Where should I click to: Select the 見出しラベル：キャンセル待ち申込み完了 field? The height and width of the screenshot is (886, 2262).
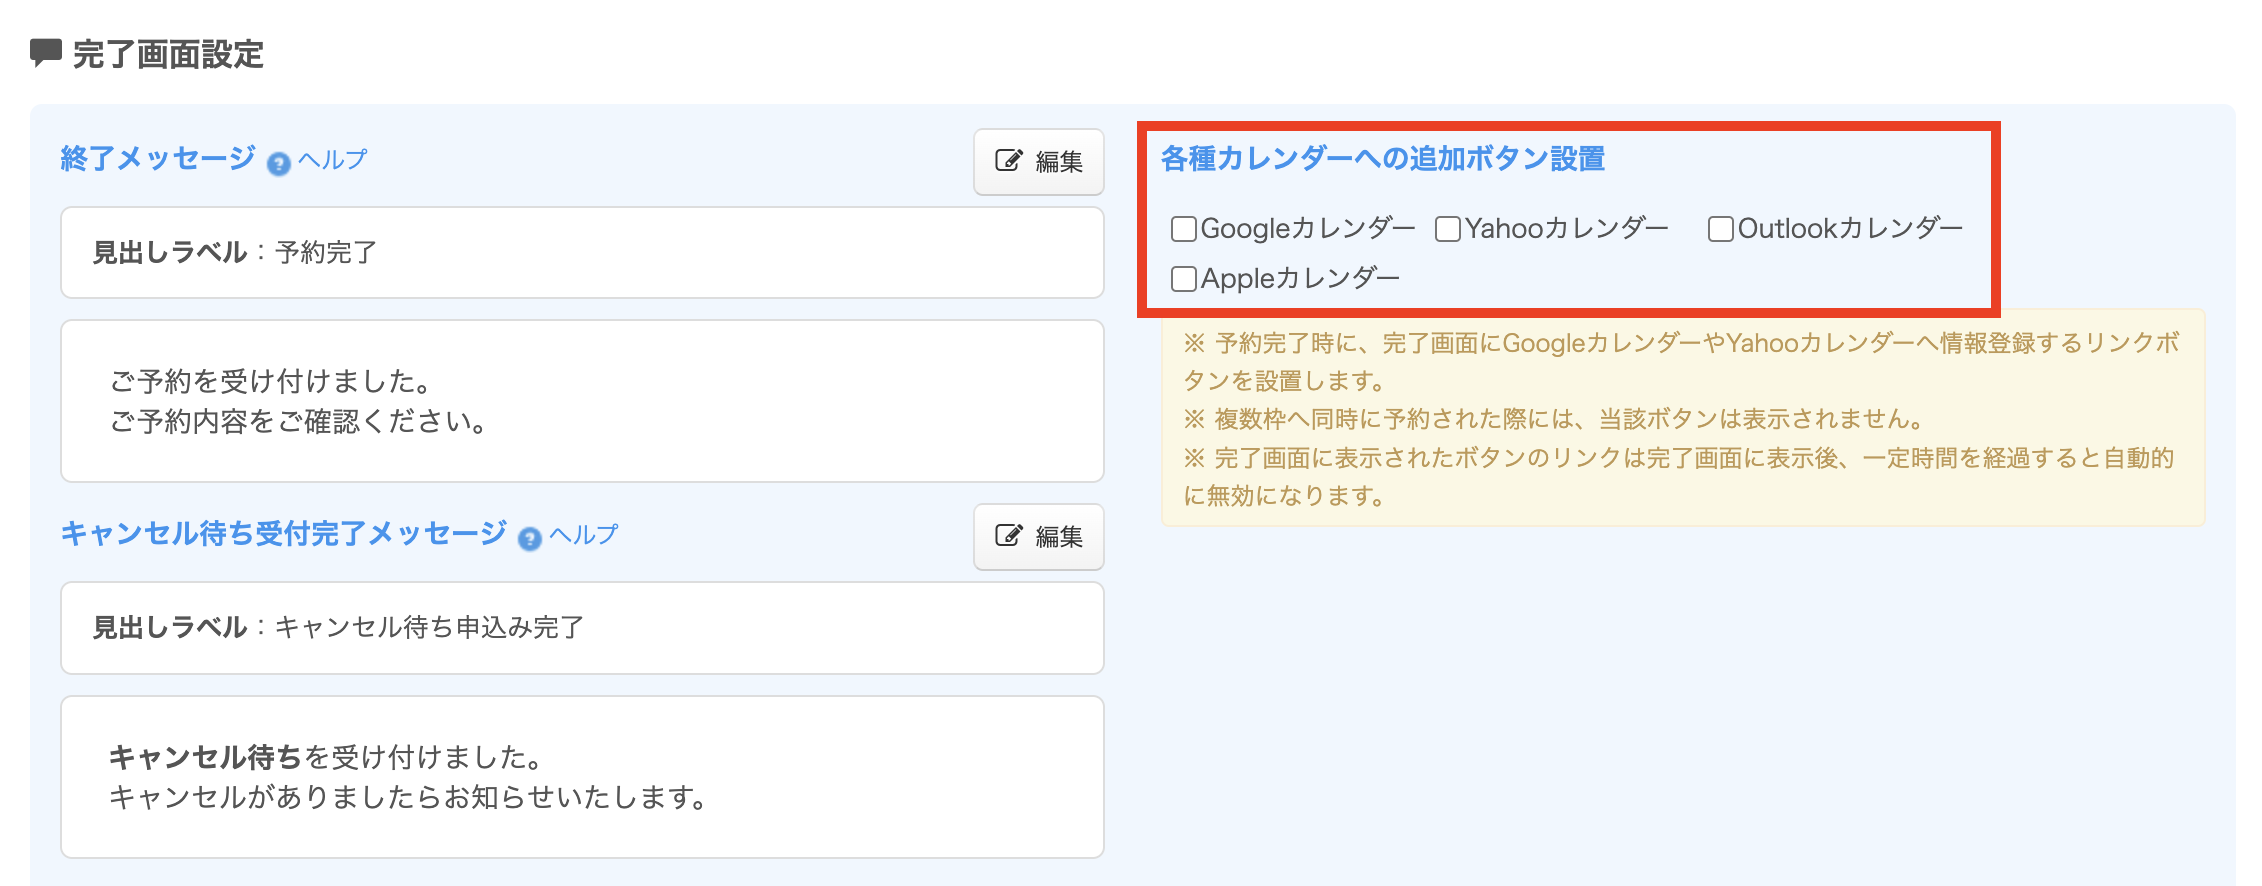click(582, 628)
